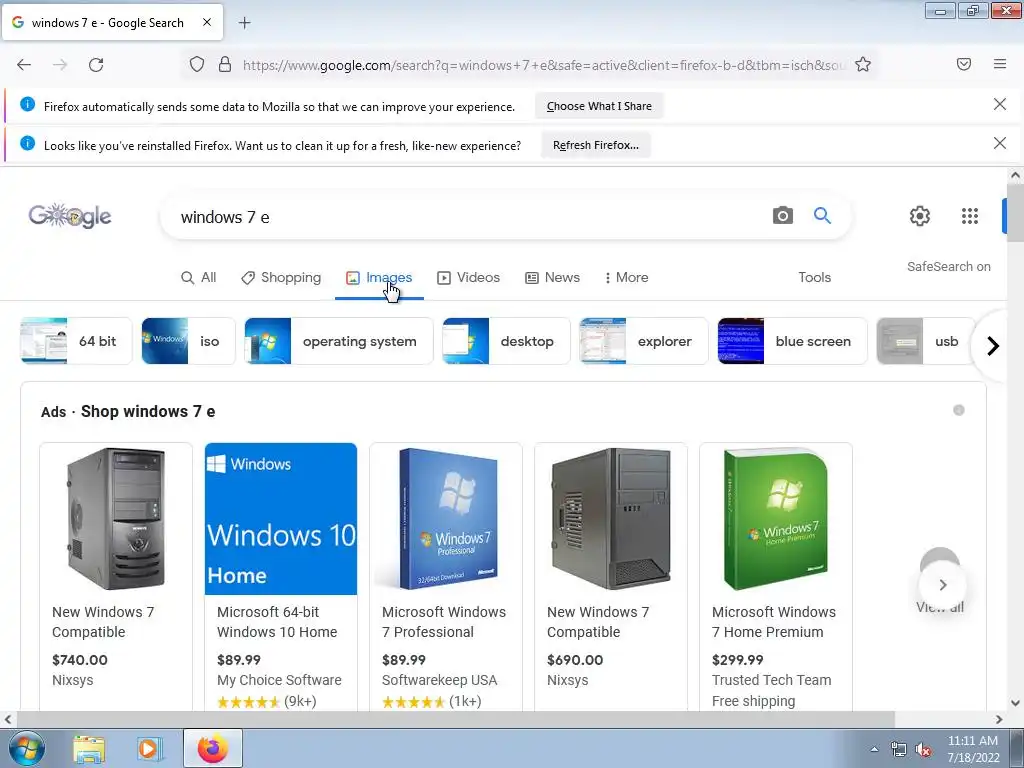Dismiss the Mozilla data notification bar
This screenshot has height=768, width=1024.
pos(999,104)
